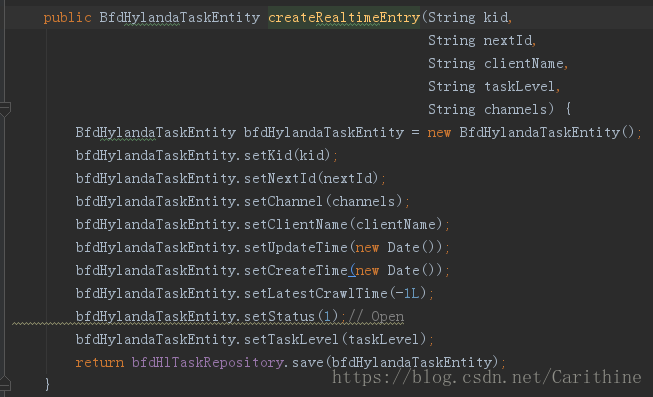
Task: Click parameter String nextId
Action: point(480,40)
